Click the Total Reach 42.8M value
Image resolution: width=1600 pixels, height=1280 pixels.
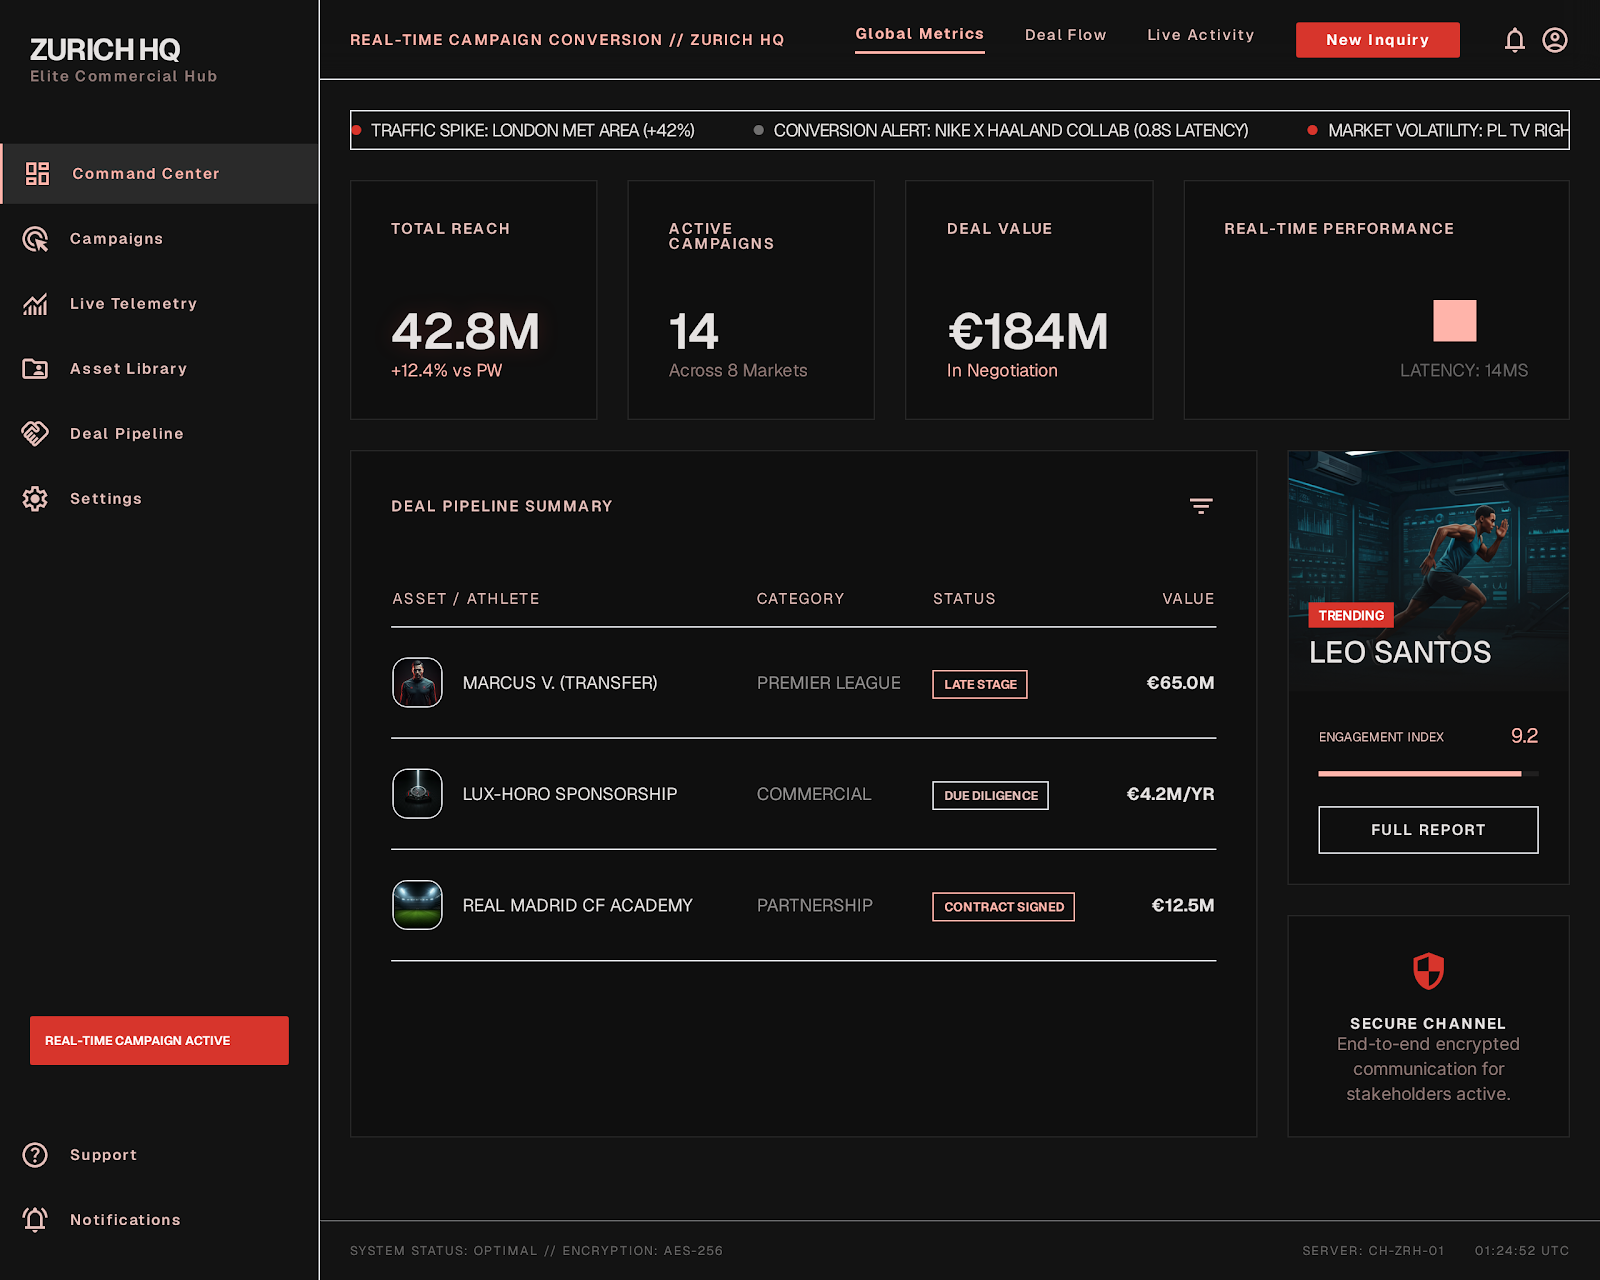[x=465, y=332]
